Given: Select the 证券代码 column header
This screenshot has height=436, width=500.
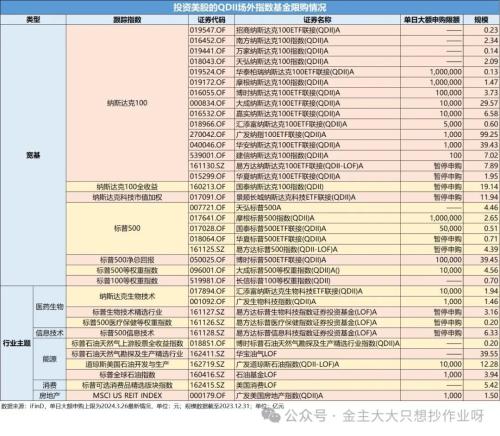Looking at the screenshot, I should 211,20.
